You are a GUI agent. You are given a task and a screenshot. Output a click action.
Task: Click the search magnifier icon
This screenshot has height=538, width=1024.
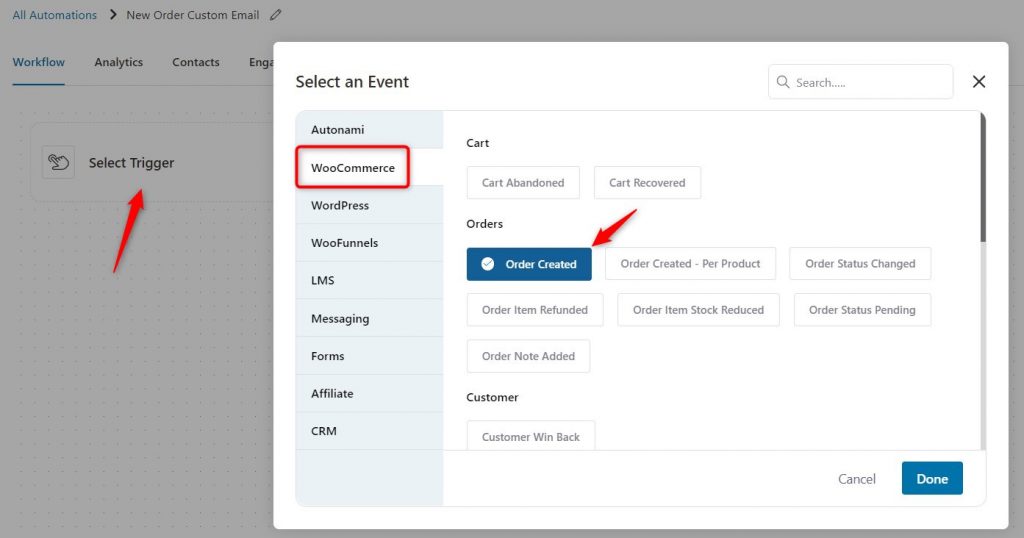point(782,82)
